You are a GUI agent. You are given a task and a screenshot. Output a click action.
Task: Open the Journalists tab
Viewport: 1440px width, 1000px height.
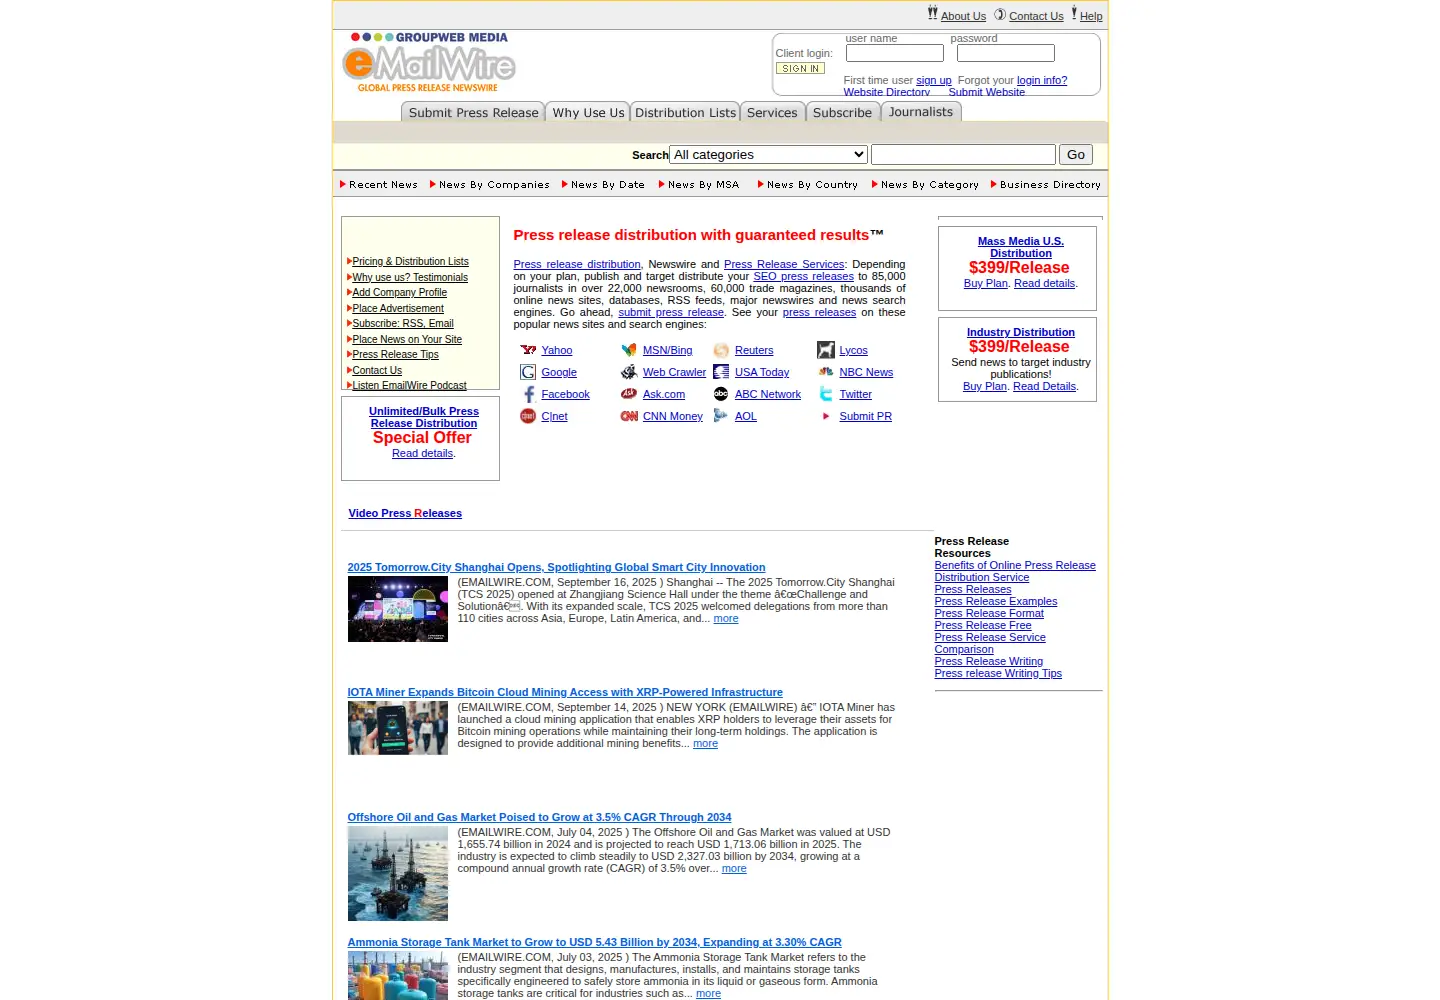pyautogui.click(x=921, y=111)
